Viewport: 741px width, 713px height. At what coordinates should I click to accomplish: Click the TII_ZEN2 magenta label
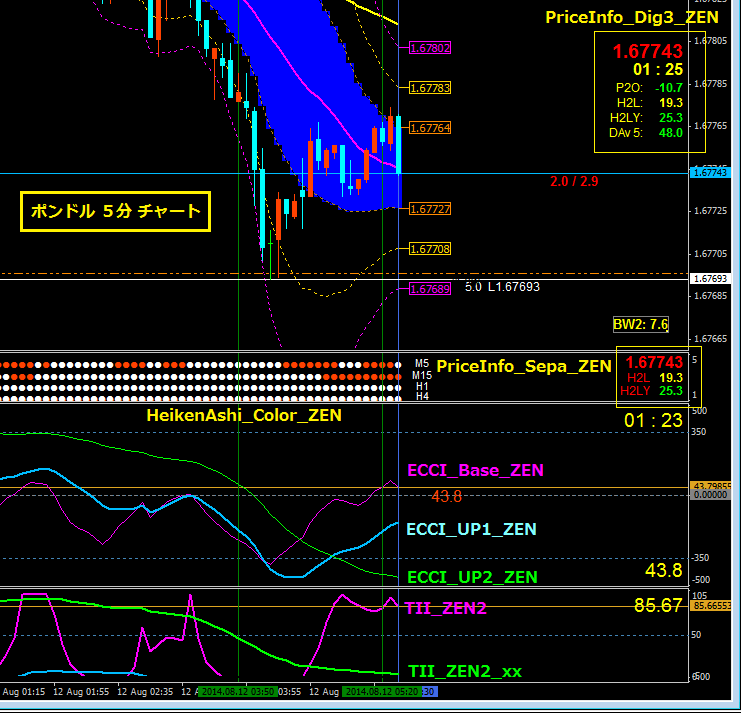(446, 608)
